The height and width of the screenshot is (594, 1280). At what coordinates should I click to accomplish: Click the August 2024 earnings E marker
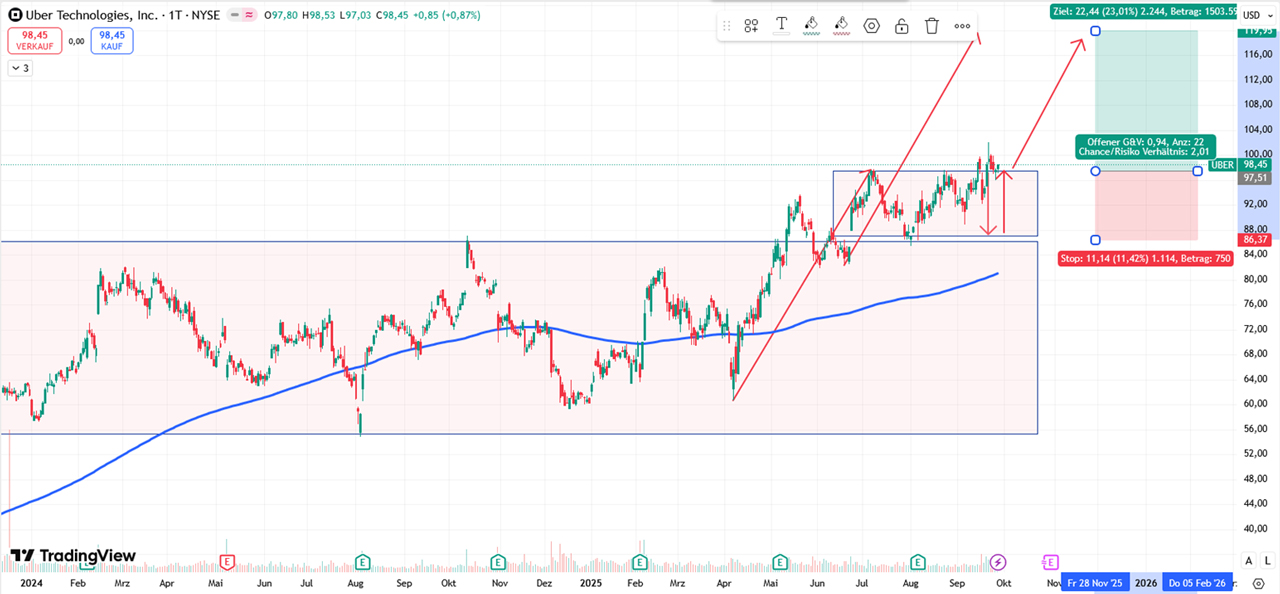click(x=363, y=562)
